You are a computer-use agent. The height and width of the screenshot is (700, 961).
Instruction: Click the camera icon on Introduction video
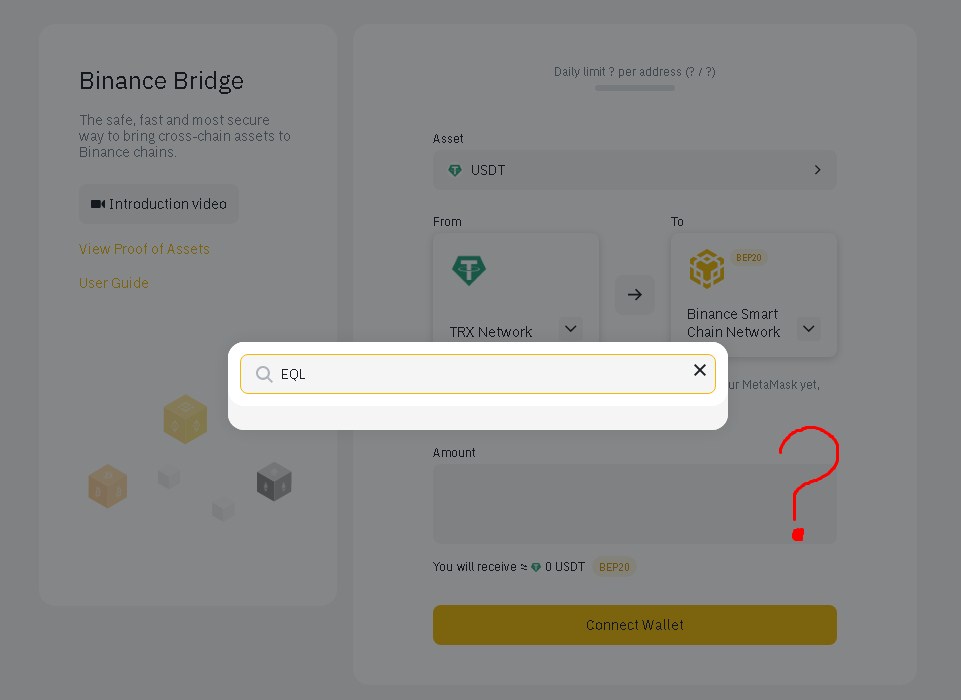[x=97, y=204]
